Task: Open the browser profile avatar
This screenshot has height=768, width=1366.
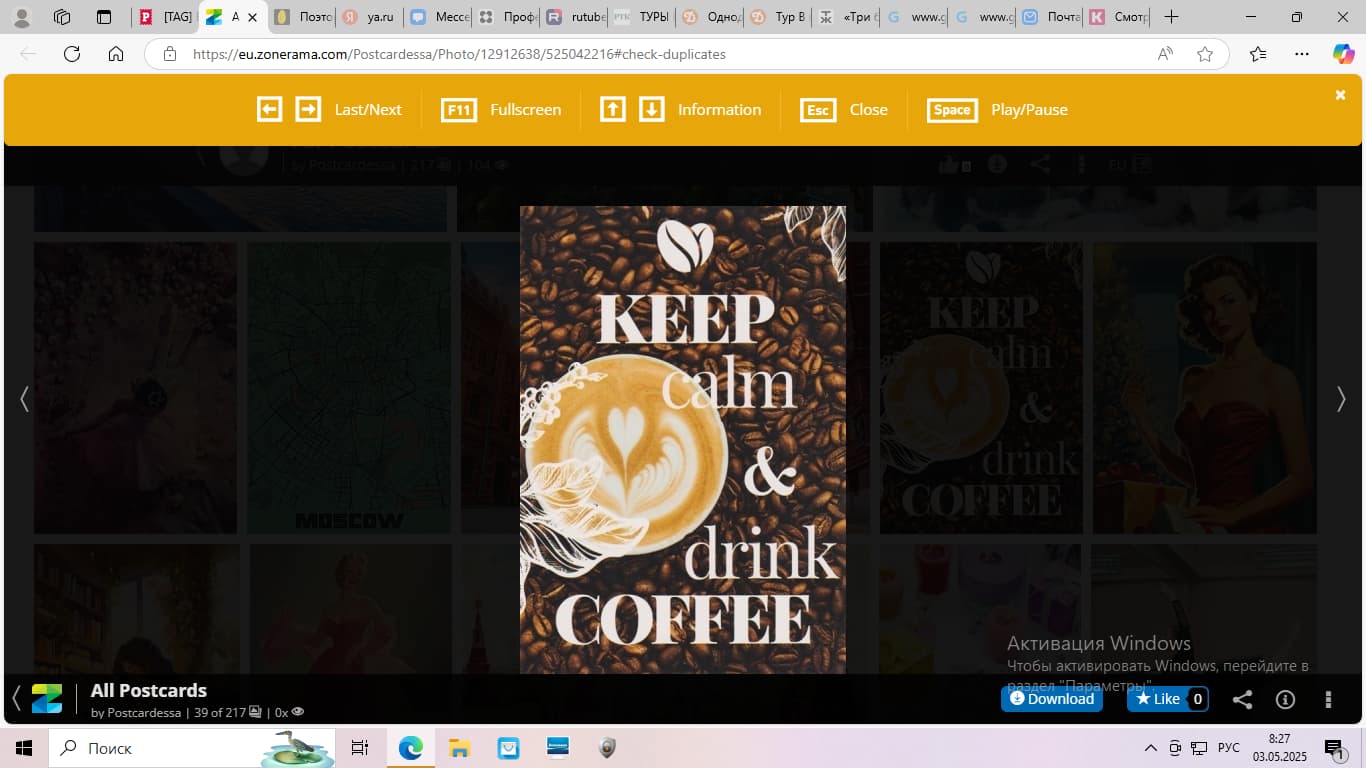Action: click(21, 17)
